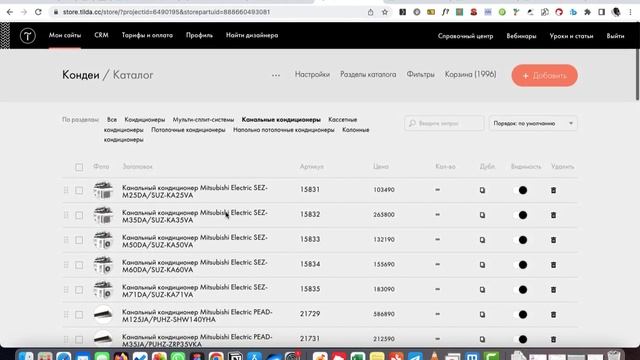Focus the product search field
Viewport: 640px width, 360px height.
coord(444,123)
